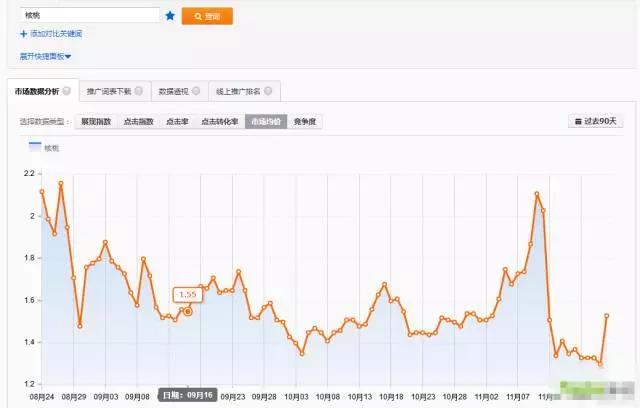Expand the 展开快捷面板 quick panel

45,56
